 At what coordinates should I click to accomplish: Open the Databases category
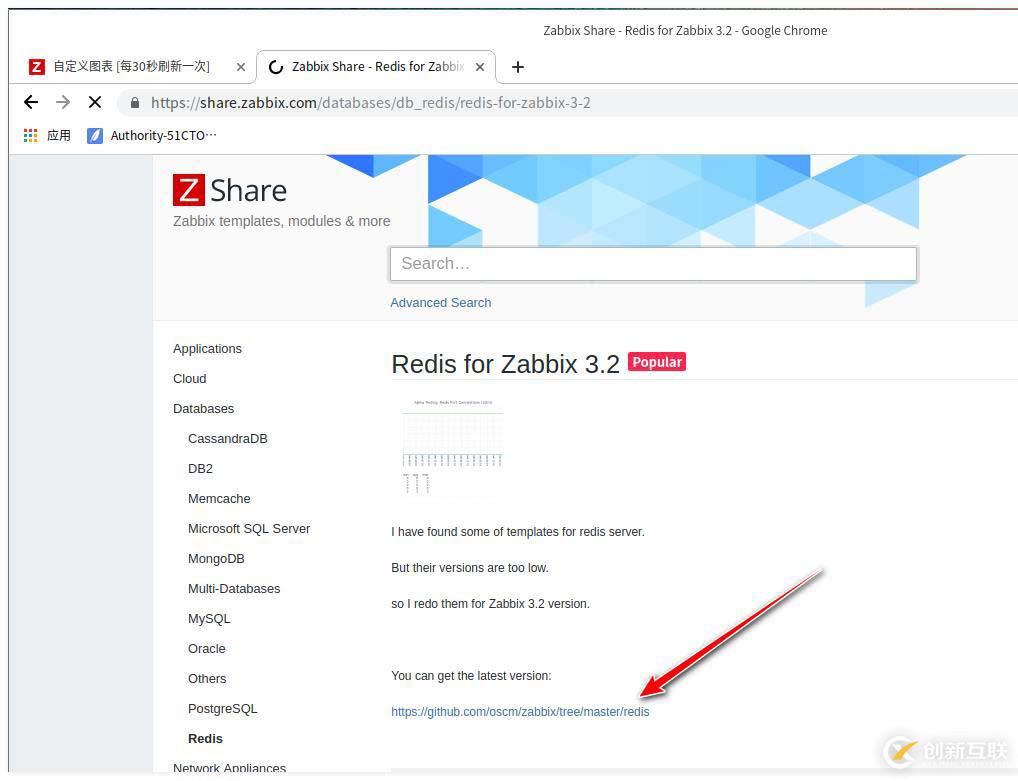(x=203, y=408)
